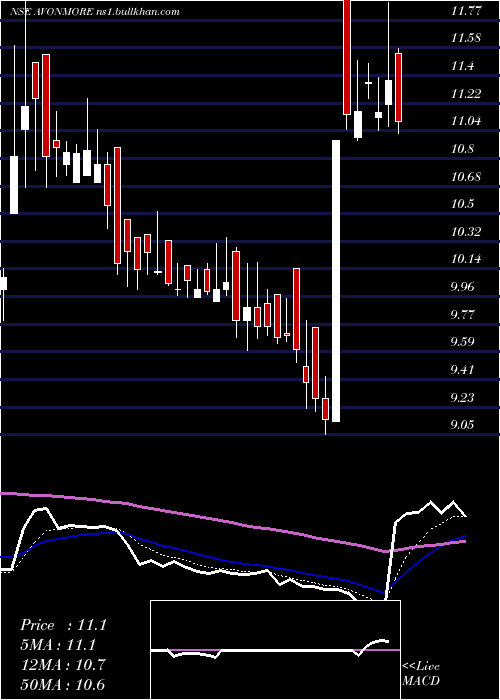Click the <<Live MACD label

point(421,674)
